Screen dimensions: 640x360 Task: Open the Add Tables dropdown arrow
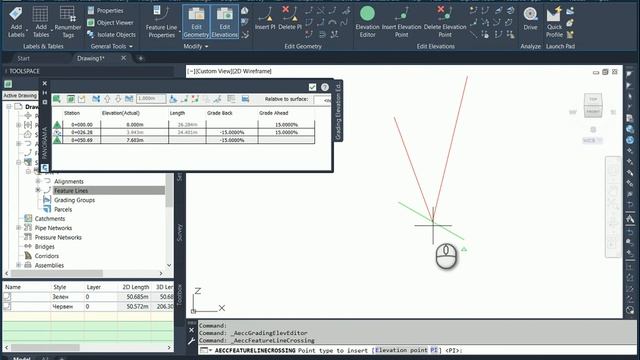(x=52, y=31)
